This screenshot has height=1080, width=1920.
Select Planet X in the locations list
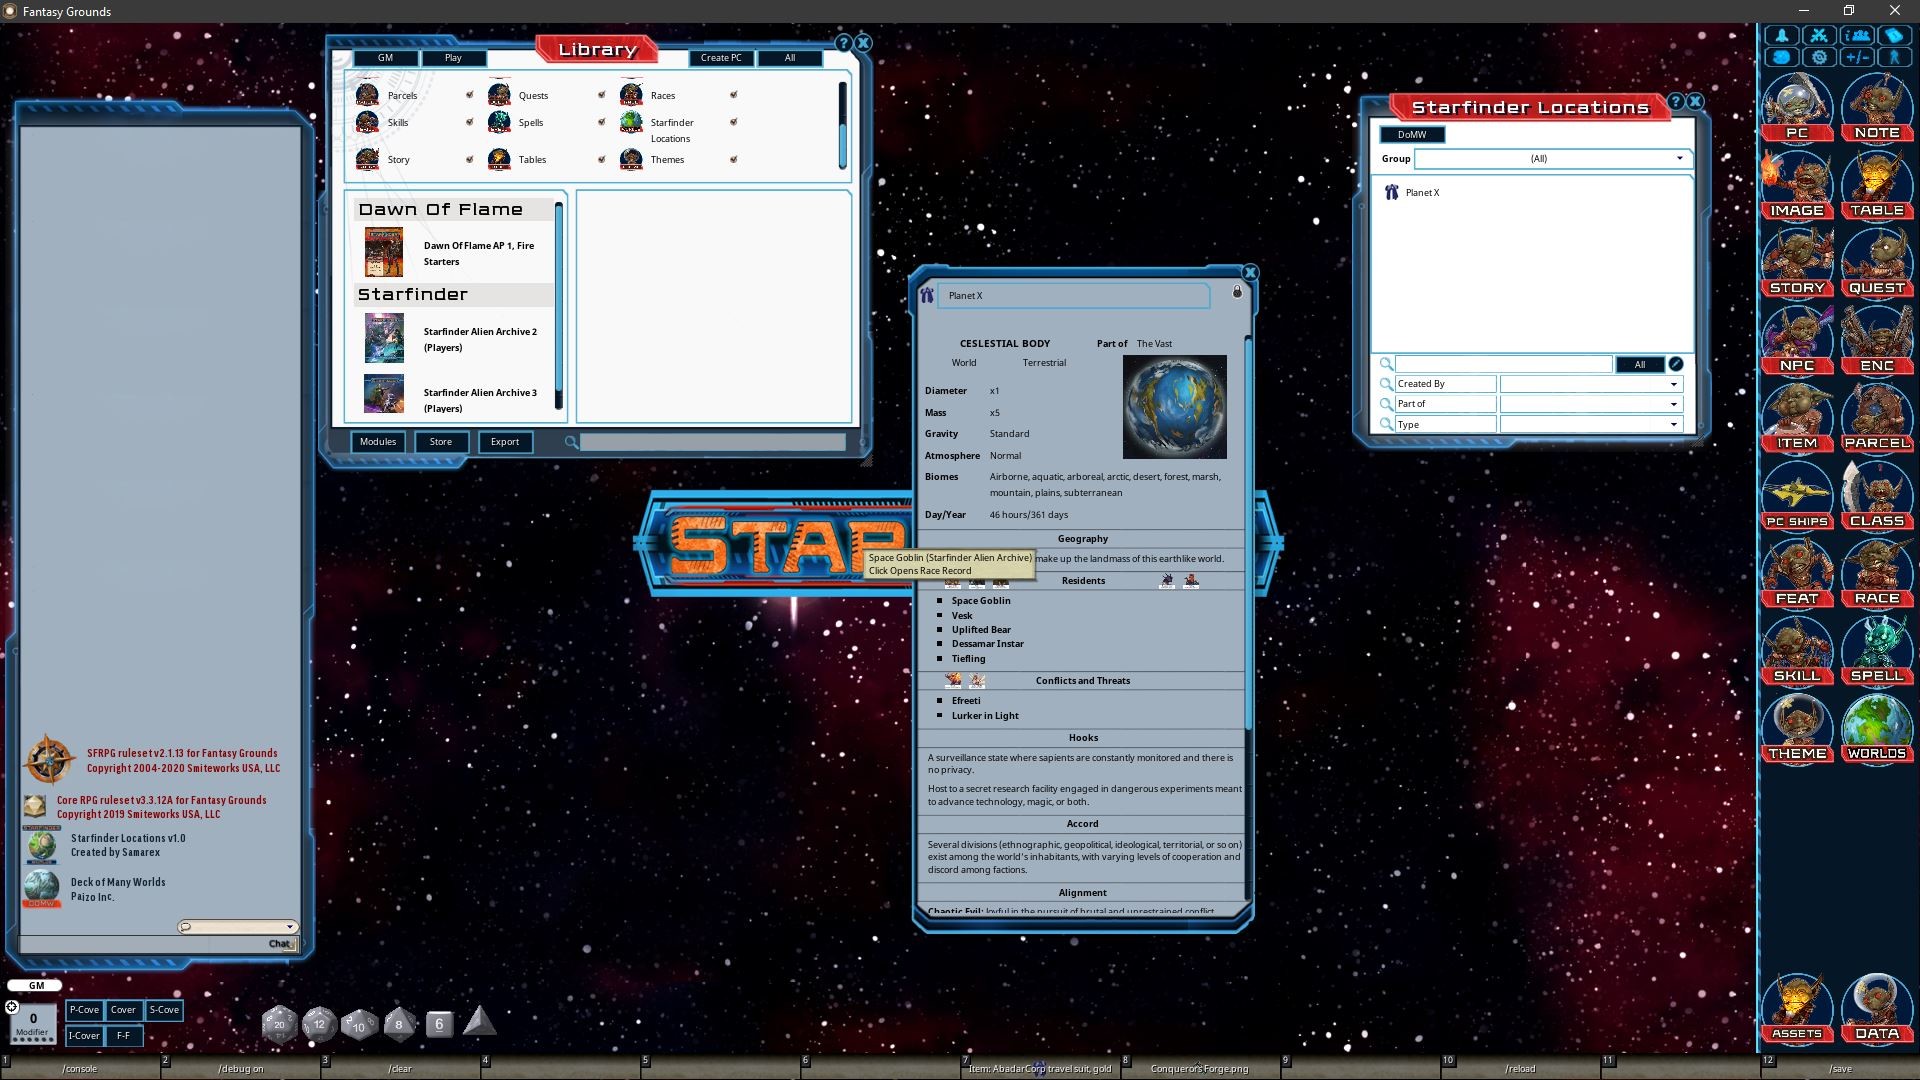1421,192
